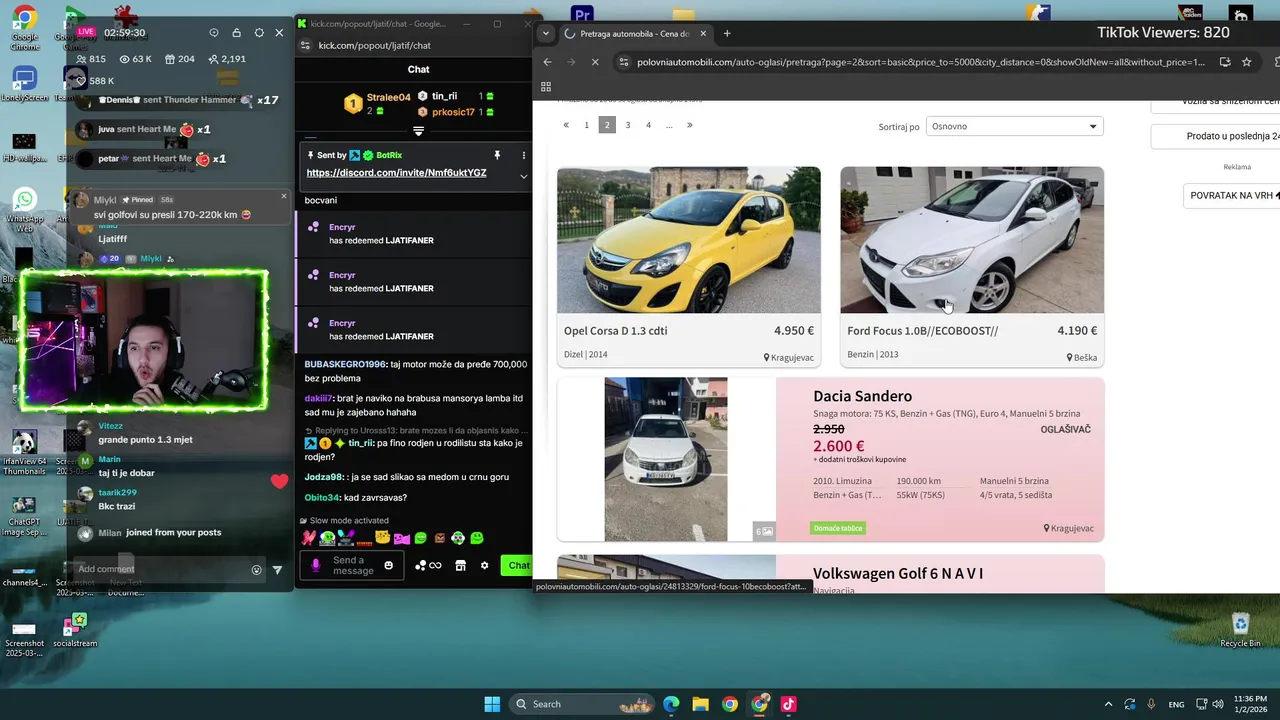Open Microsoft Edge from taskbar
Image resolution: width=1280 pixels, height=720 pixels.
click(x=671, y=704)
